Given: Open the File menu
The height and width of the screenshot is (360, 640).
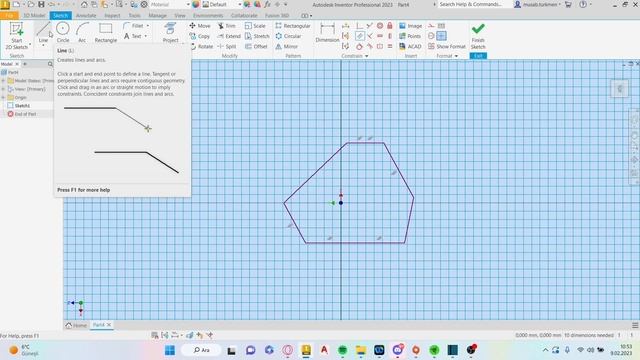Looking at the screenshot, I should (x=9, y=16).
